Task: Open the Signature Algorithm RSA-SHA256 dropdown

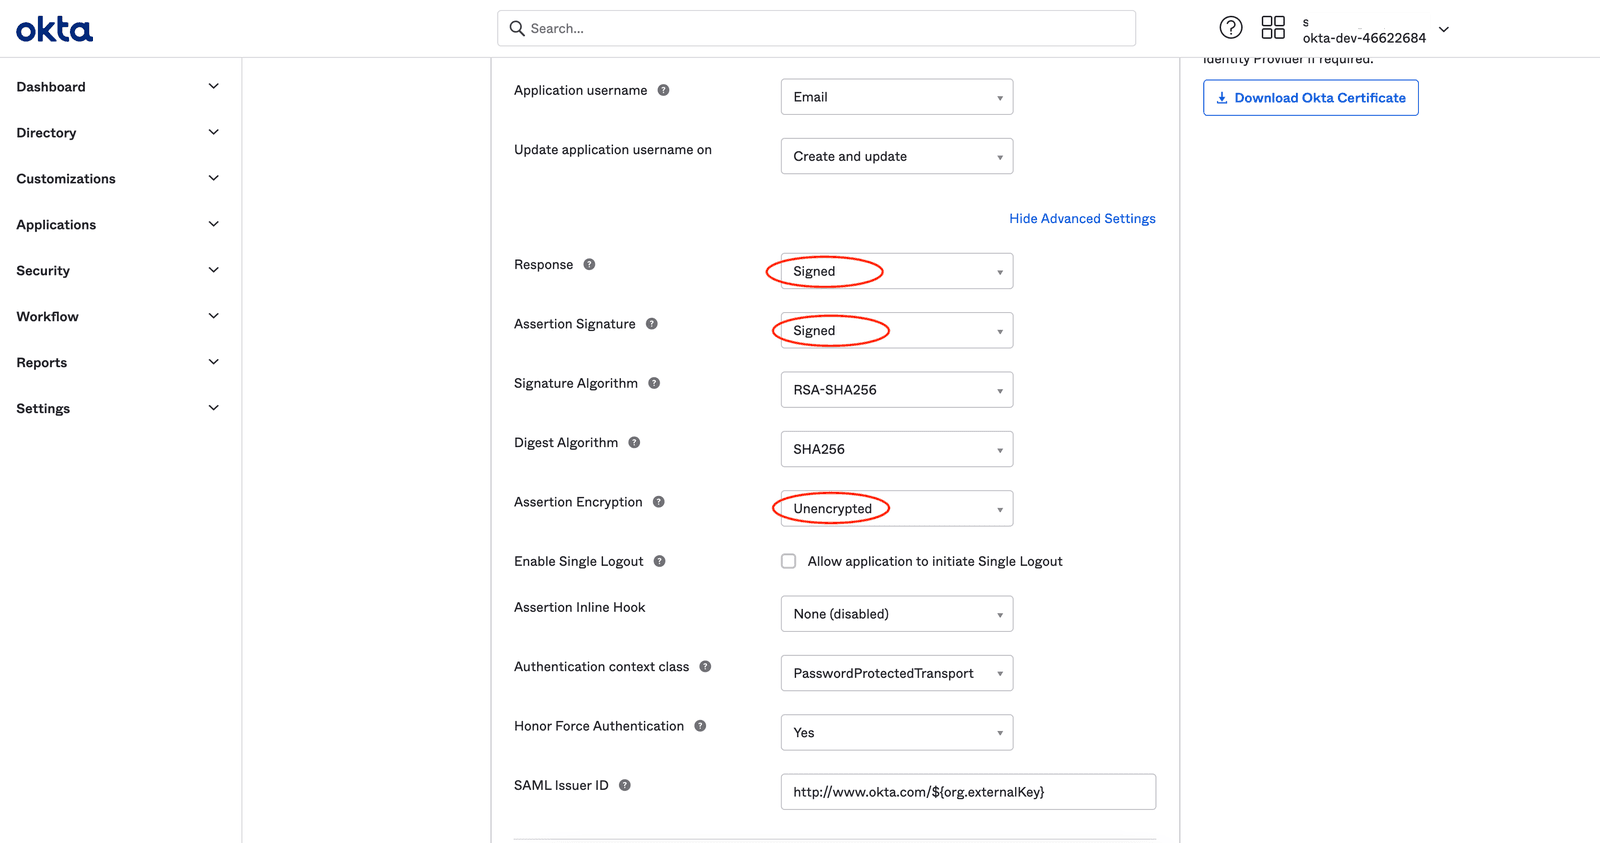Action: [x=896, y=389]
